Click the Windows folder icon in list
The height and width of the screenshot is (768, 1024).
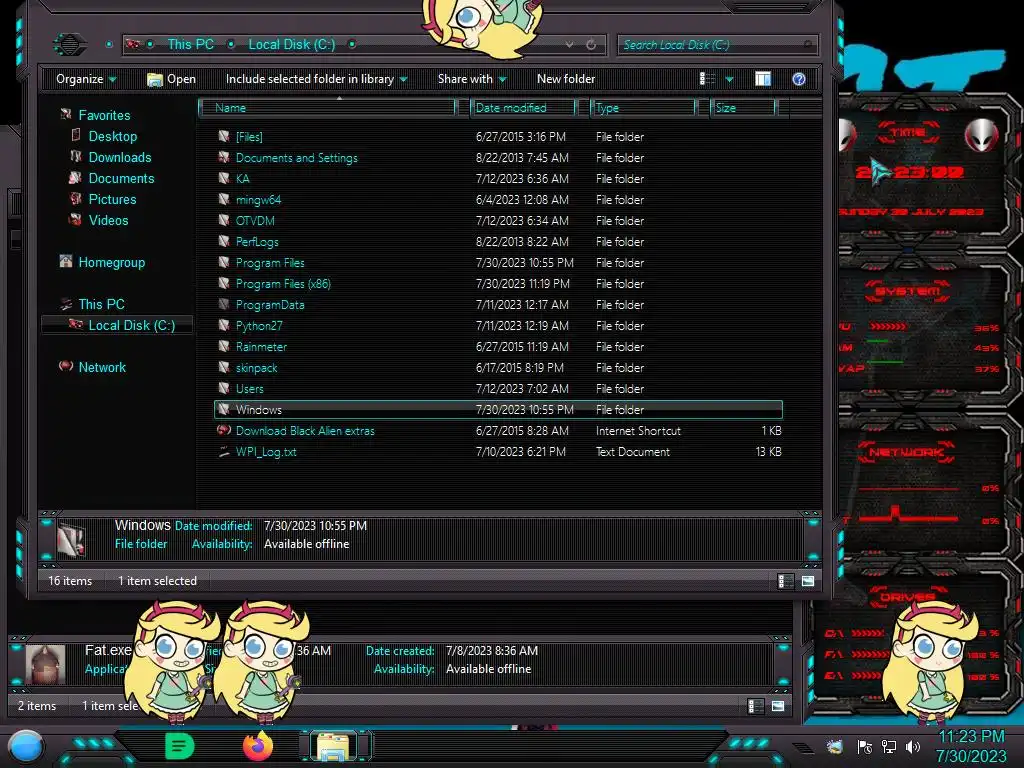[224, 409]
